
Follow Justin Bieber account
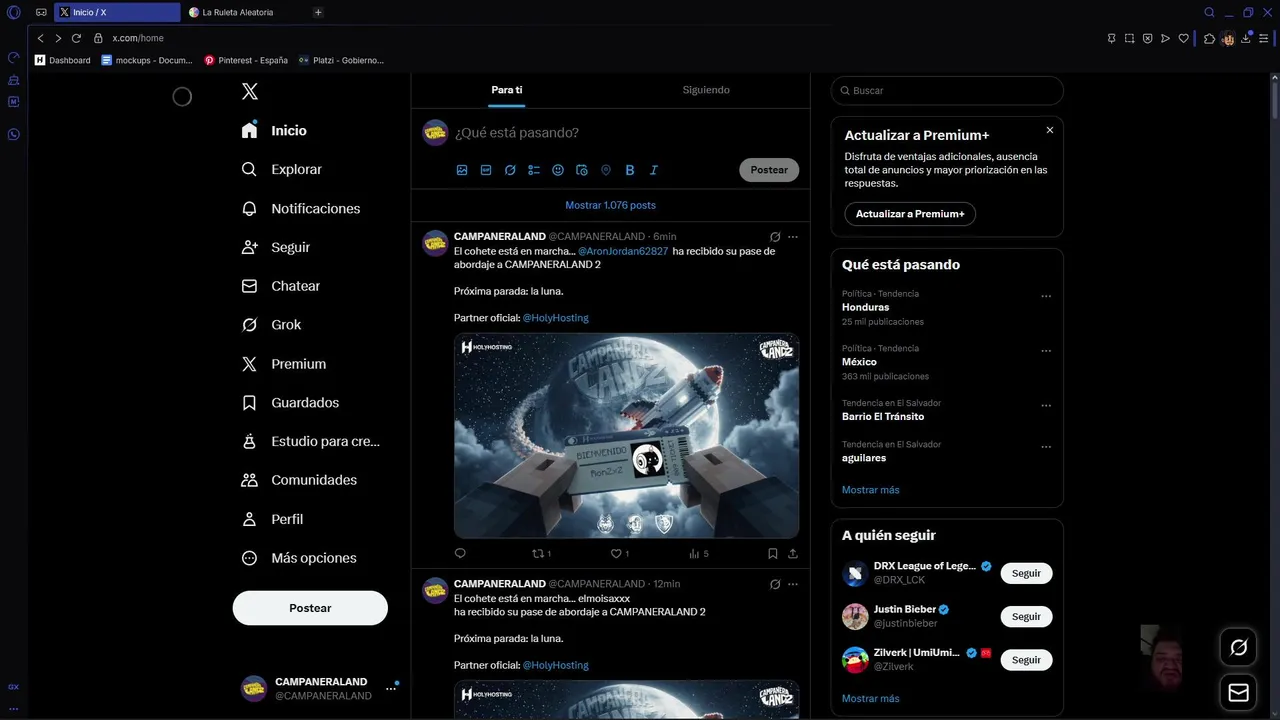[1026, 617]
